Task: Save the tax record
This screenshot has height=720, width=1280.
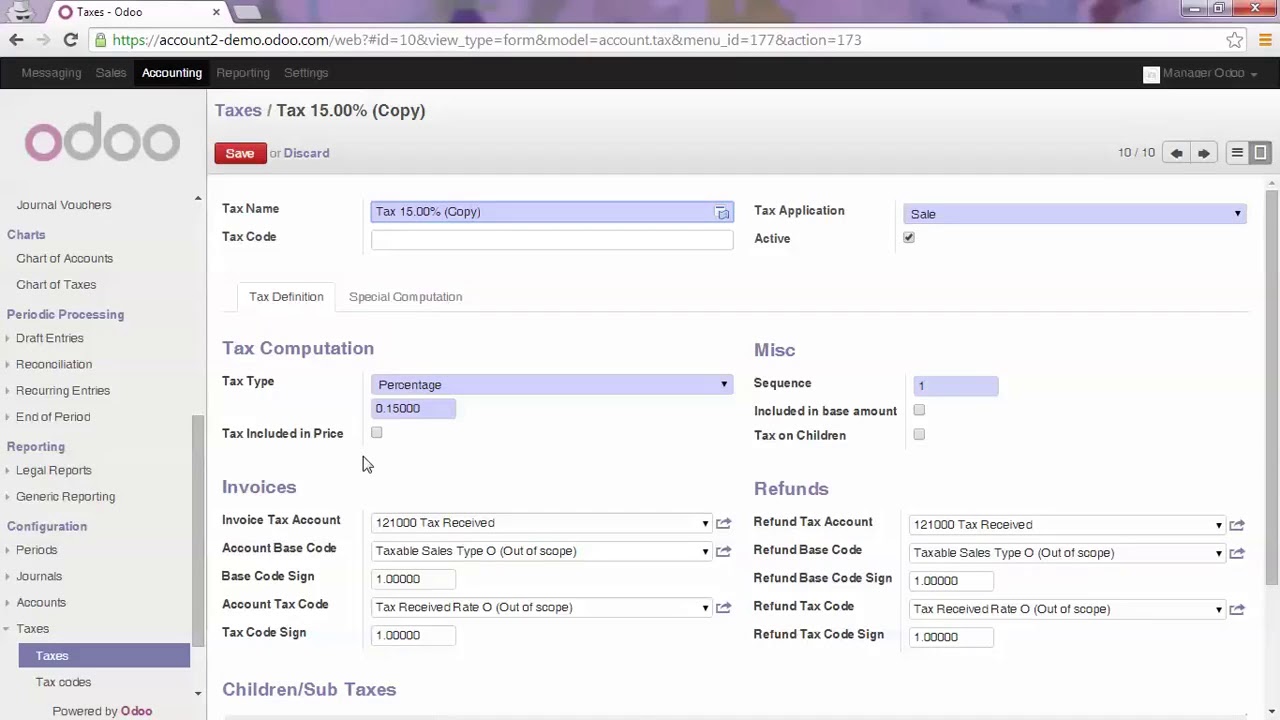Action: pos(240,153)
